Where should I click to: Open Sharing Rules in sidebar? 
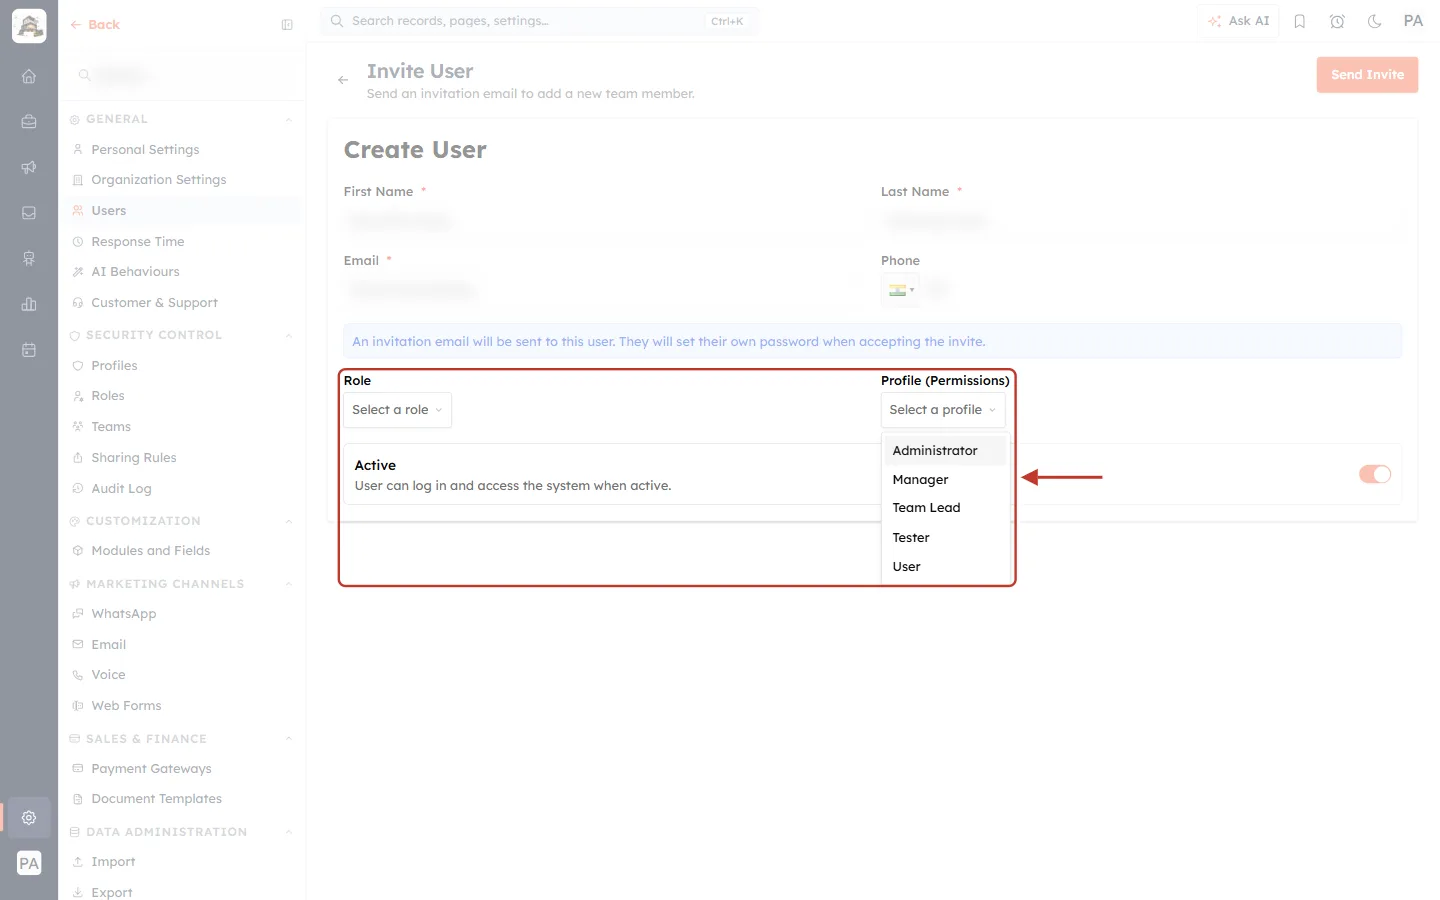133,458
